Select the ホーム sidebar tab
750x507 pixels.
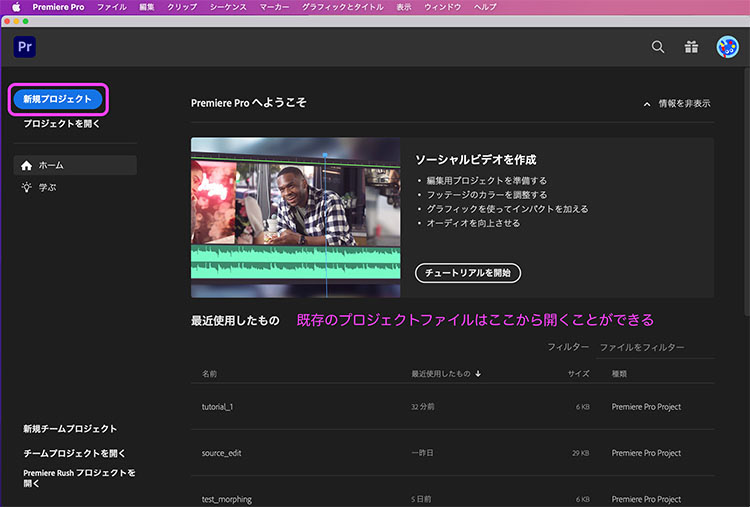point(75,165)
